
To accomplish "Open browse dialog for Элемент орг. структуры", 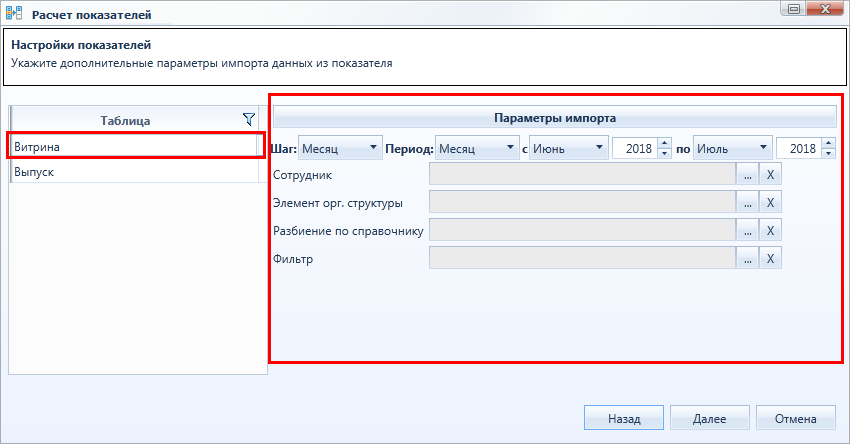I will click(748, 203).
